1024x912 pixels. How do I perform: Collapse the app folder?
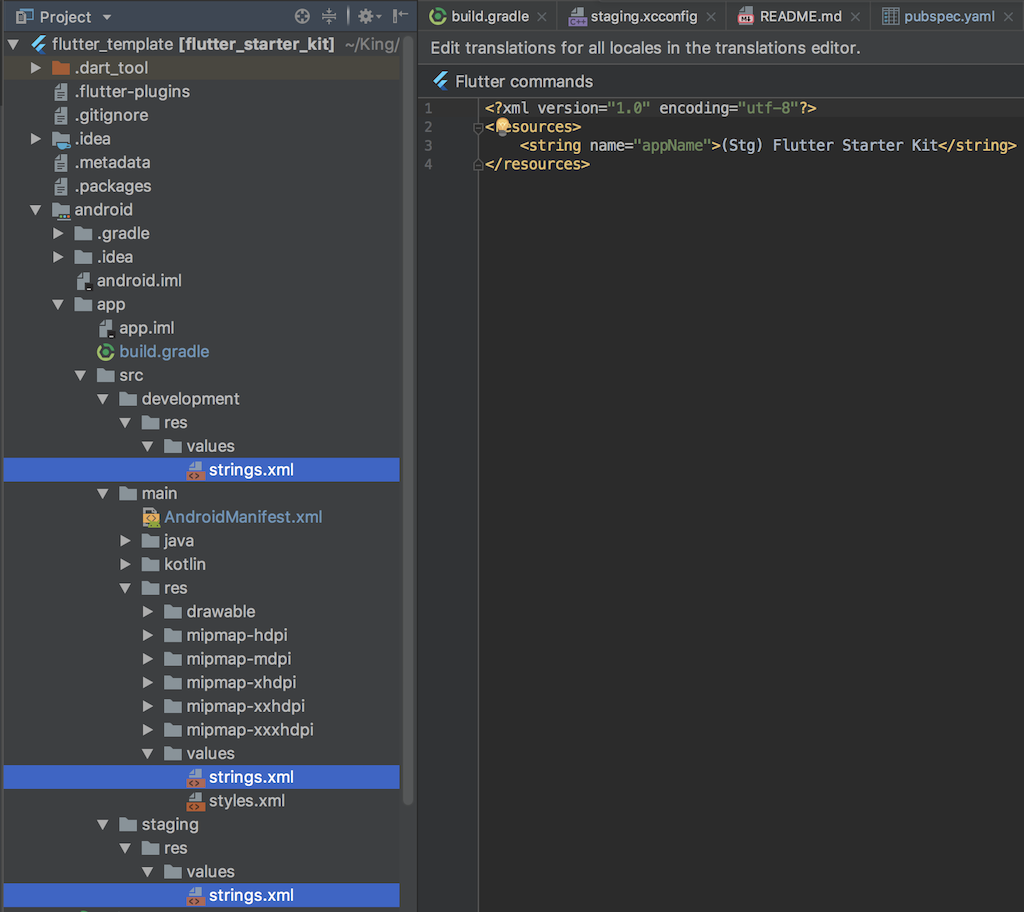(58, 304)
